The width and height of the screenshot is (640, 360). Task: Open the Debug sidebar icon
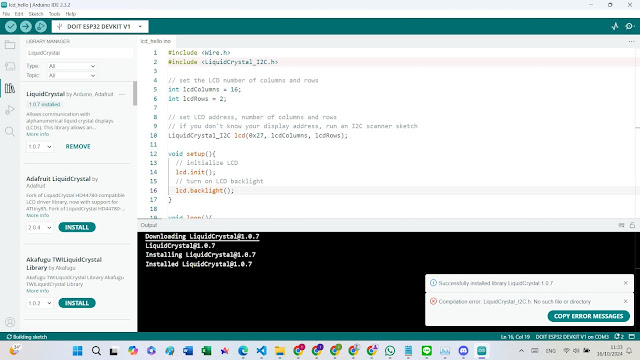(10, 110)
